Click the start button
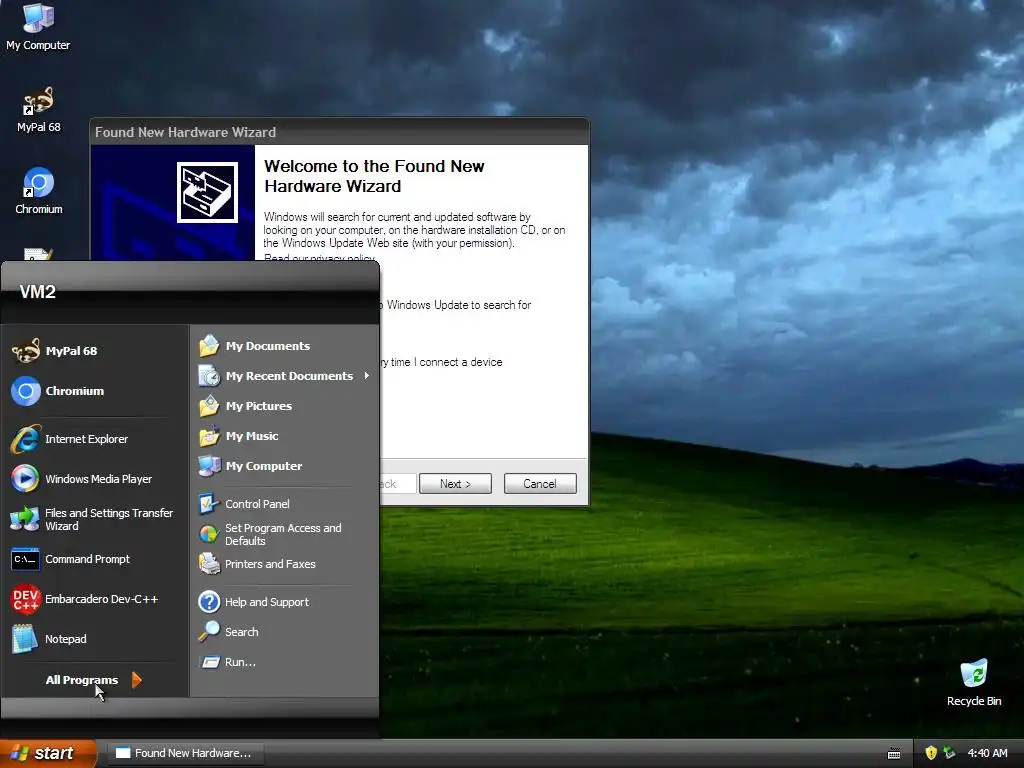Screen dimensions: 1024x768 [48, 753]
